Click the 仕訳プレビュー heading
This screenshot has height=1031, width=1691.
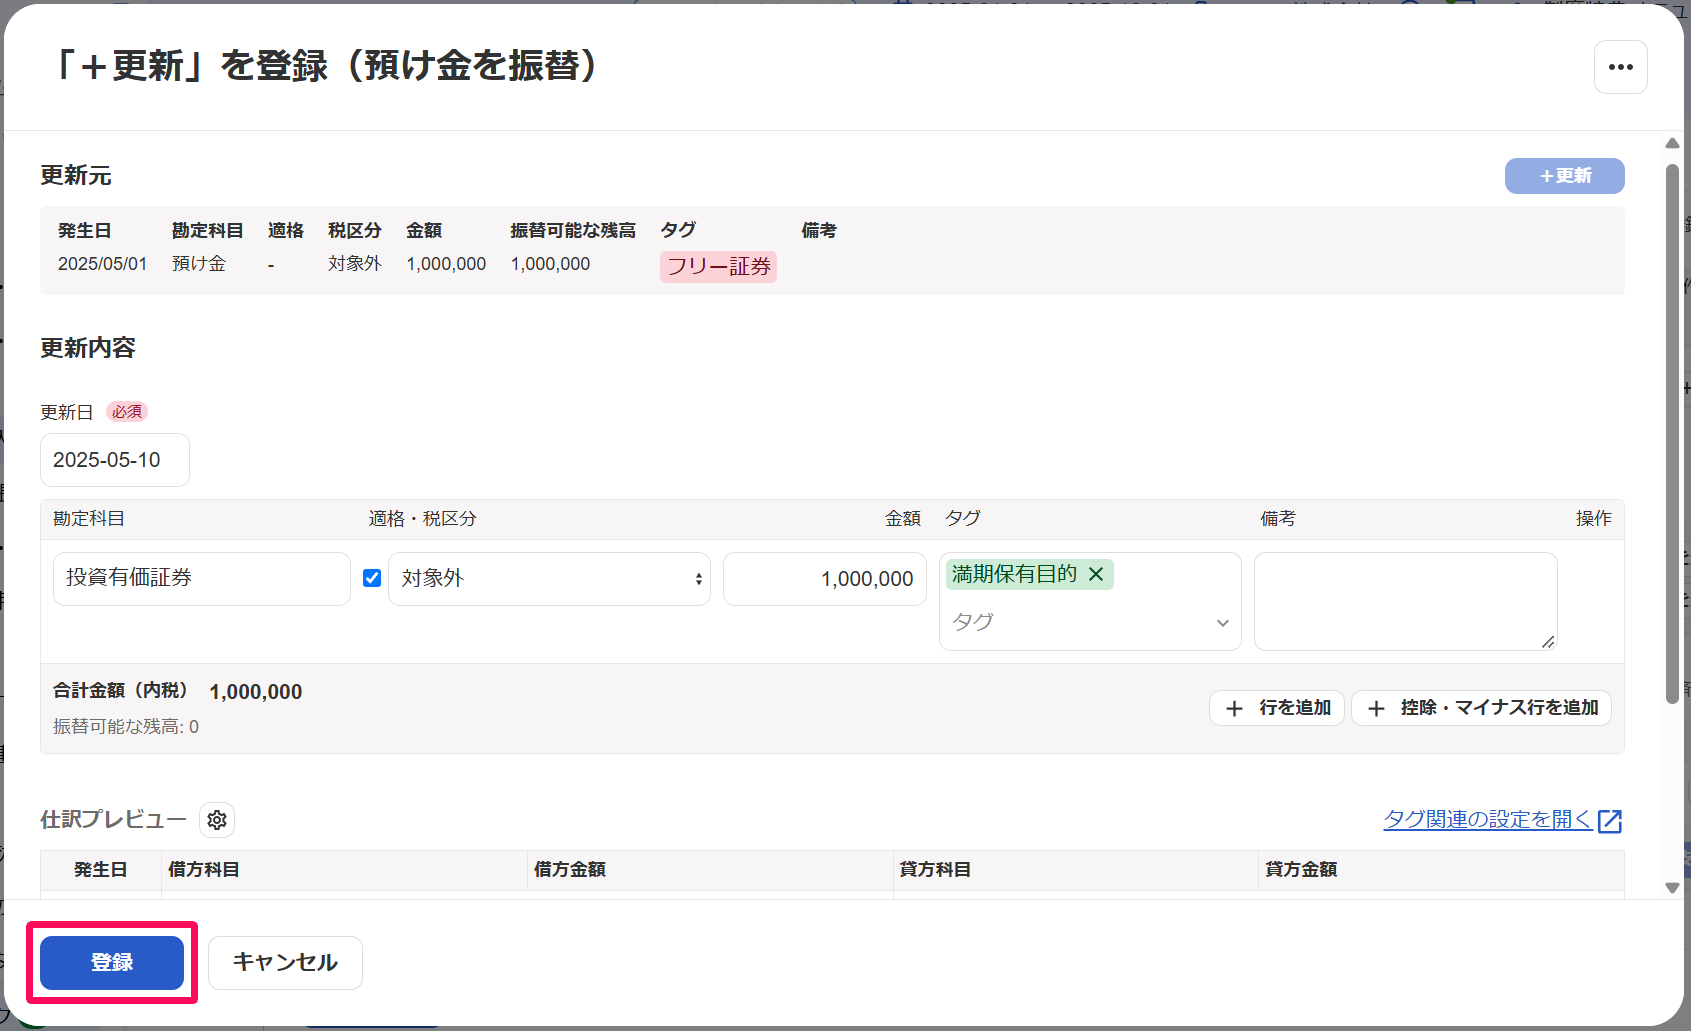click(x=113, y=820)
